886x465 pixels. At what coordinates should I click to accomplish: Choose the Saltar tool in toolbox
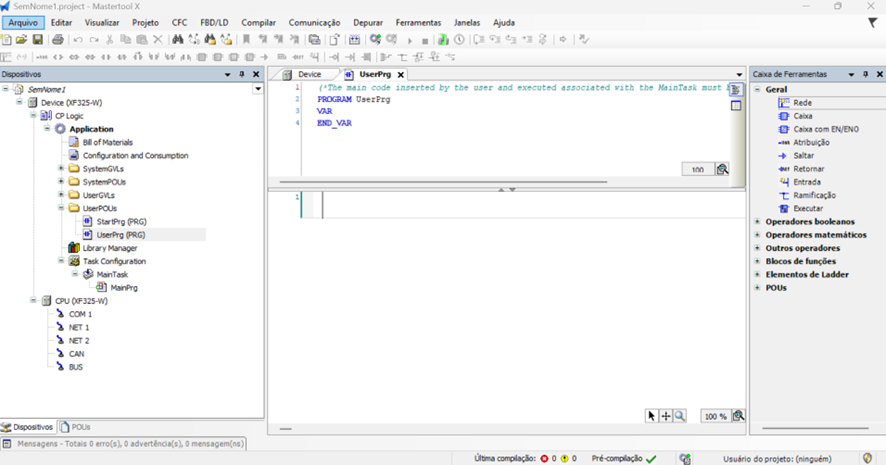pos(803,156)
